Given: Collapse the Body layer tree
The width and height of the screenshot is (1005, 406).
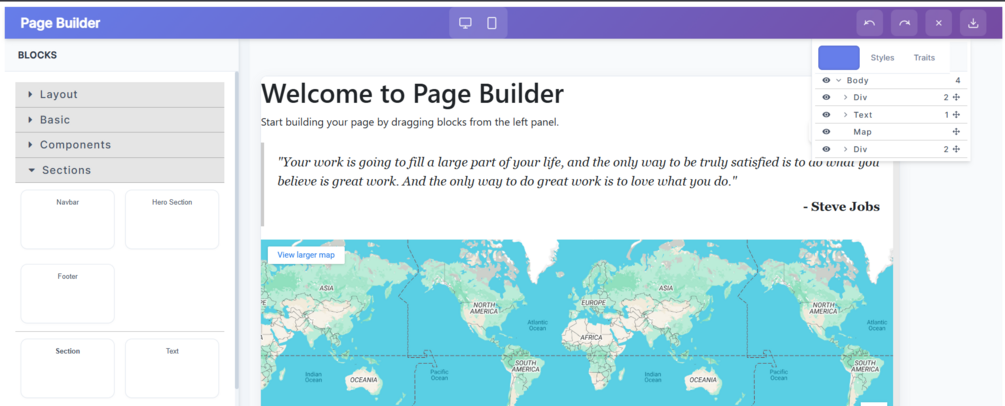Looking at the screenshot, I should [838, 80].
